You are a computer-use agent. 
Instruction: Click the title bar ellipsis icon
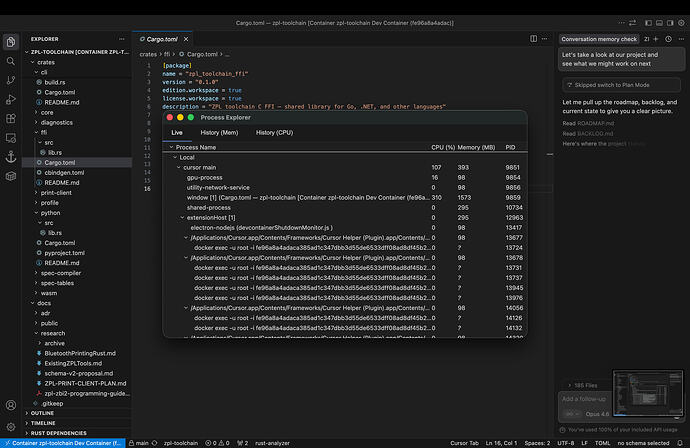[621, 23]
